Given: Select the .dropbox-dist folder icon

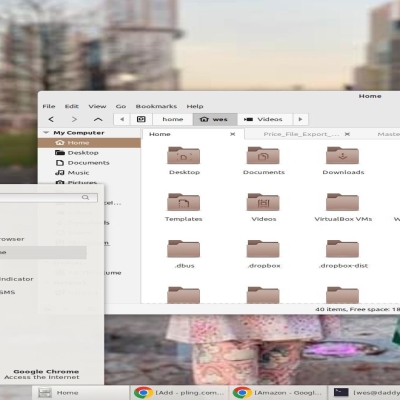Looking at the screenshot, I should (x=343, y=249).
